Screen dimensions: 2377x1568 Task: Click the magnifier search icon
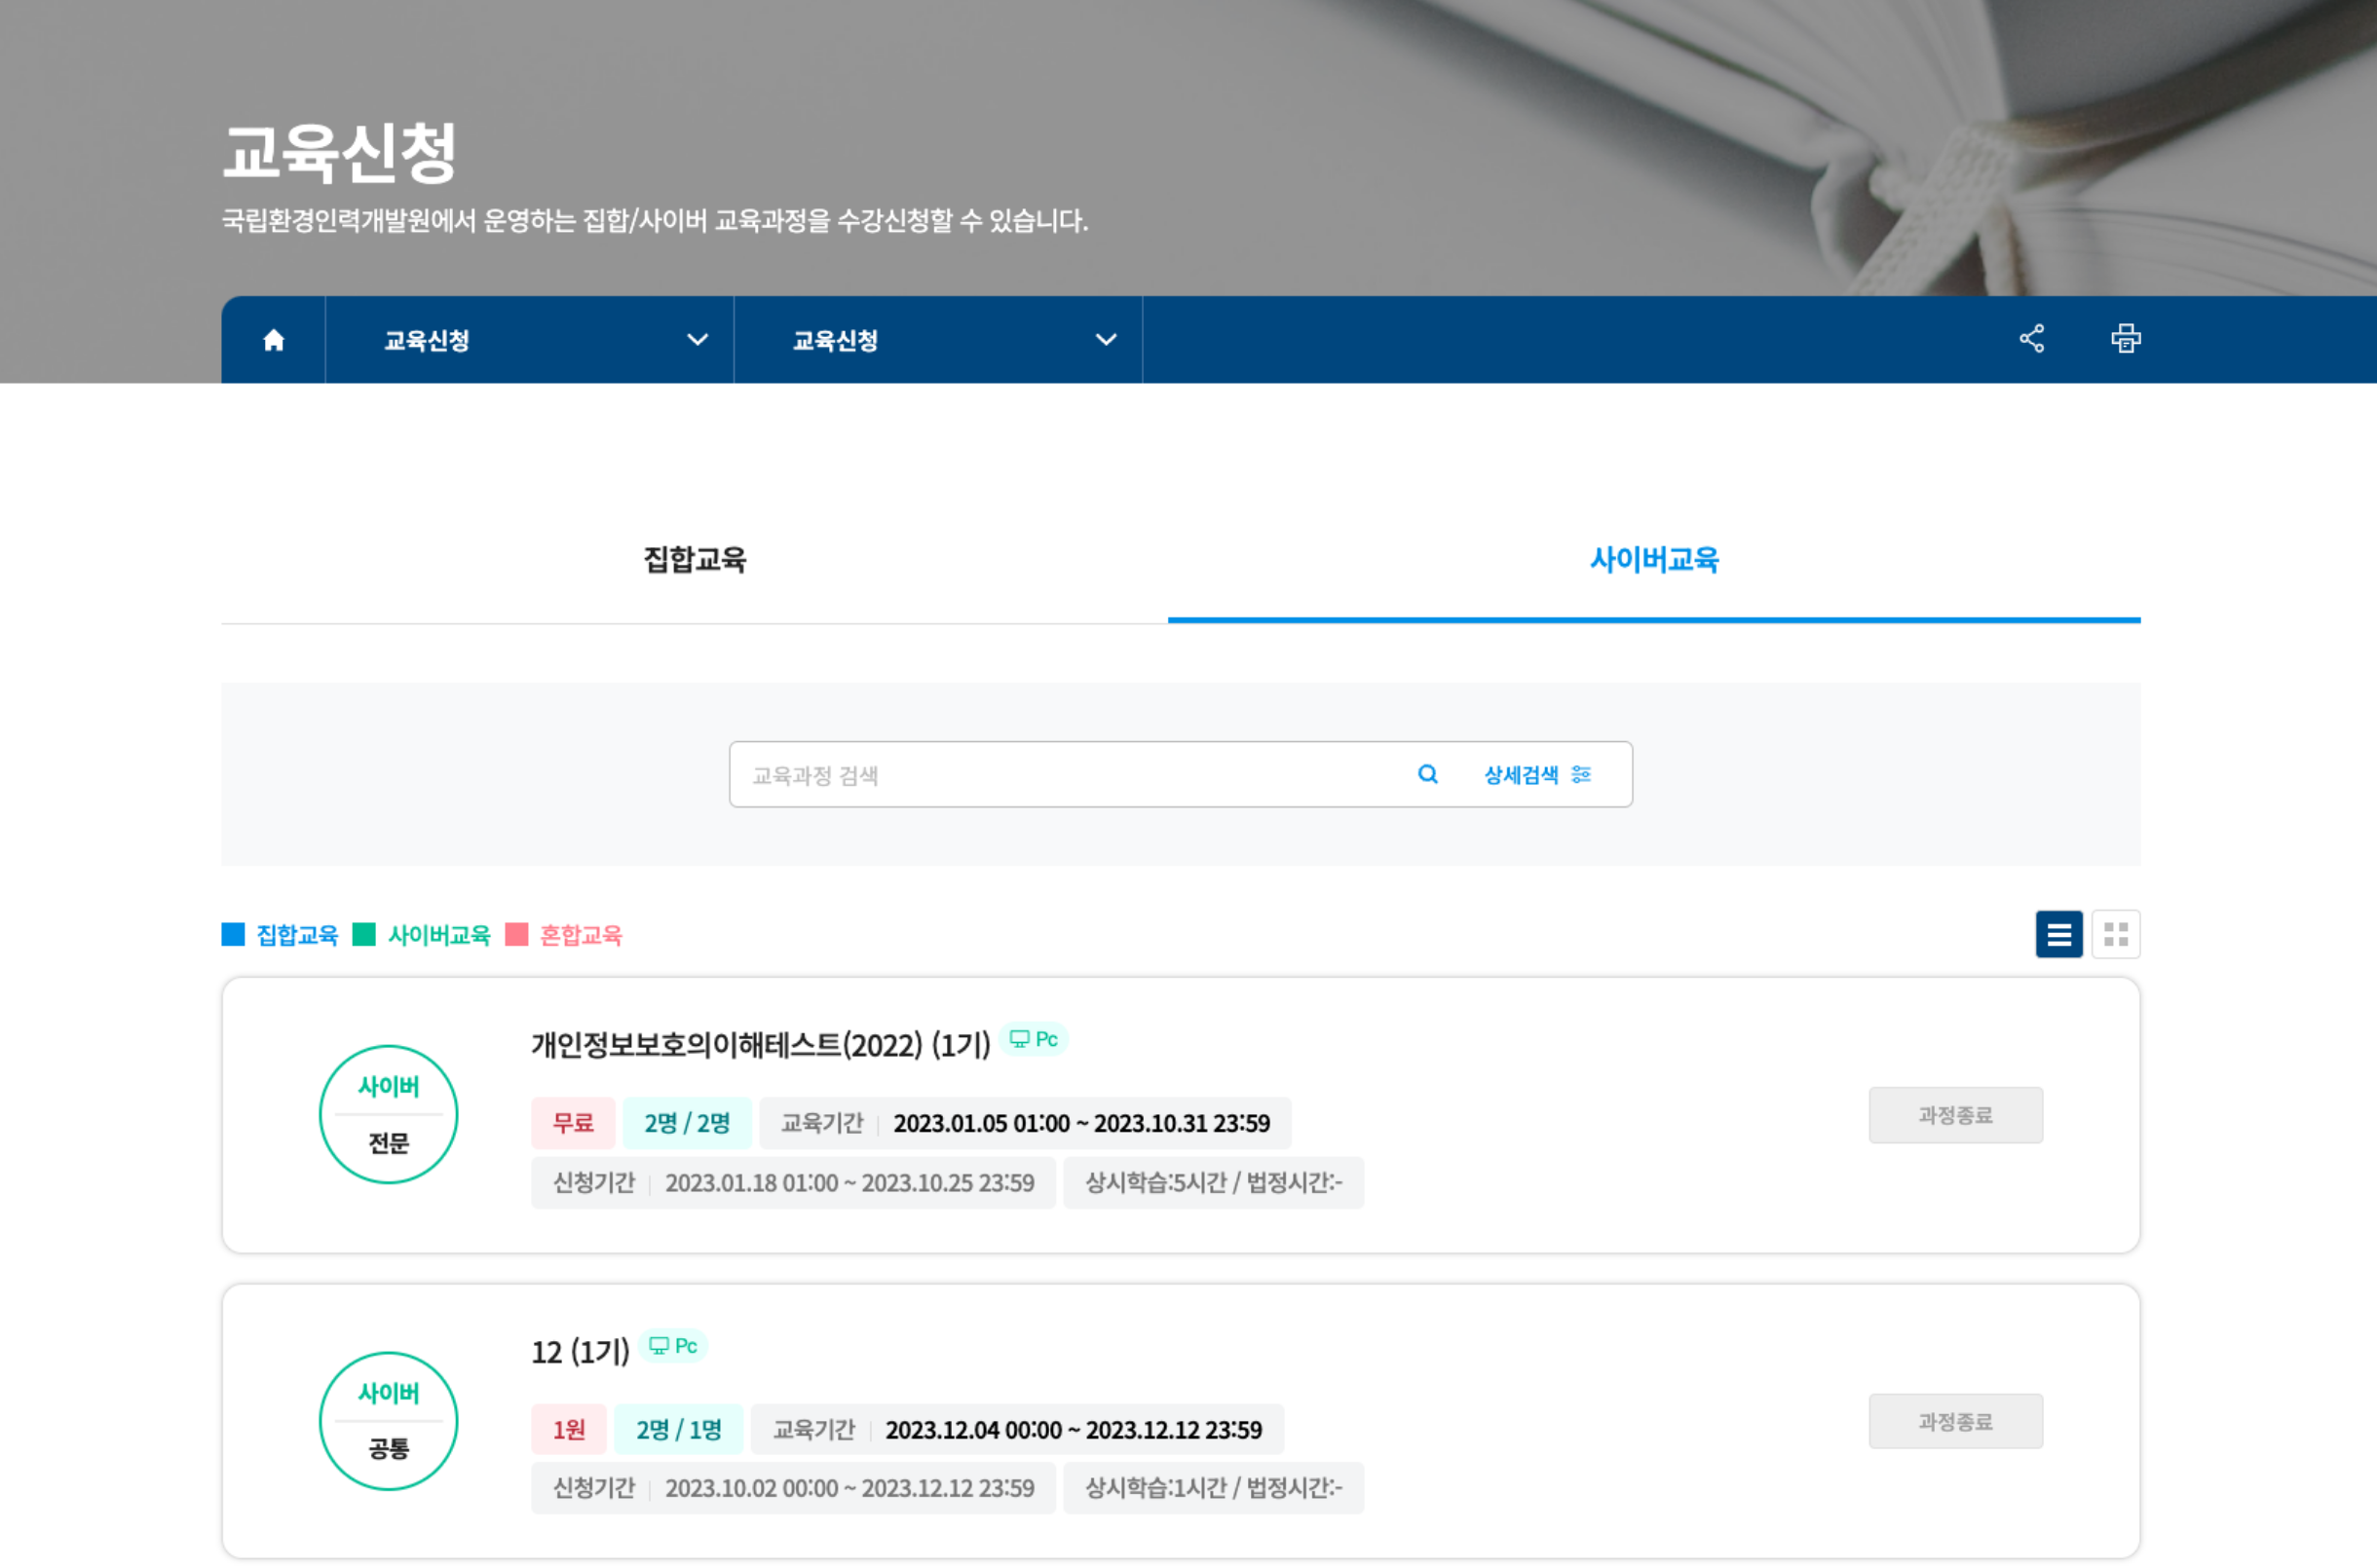coord(1427,774)
